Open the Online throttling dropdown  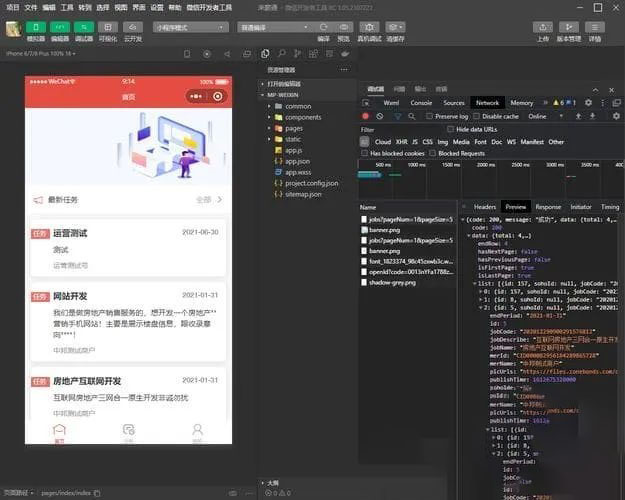[541, 116]
